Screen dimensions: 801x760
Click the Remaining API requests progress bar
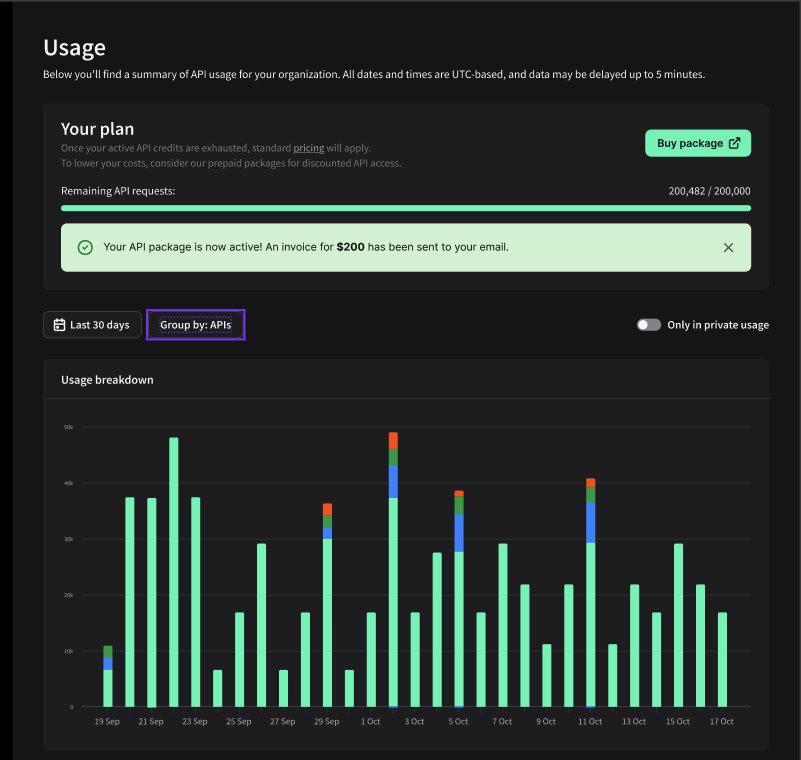click(405, 208)
